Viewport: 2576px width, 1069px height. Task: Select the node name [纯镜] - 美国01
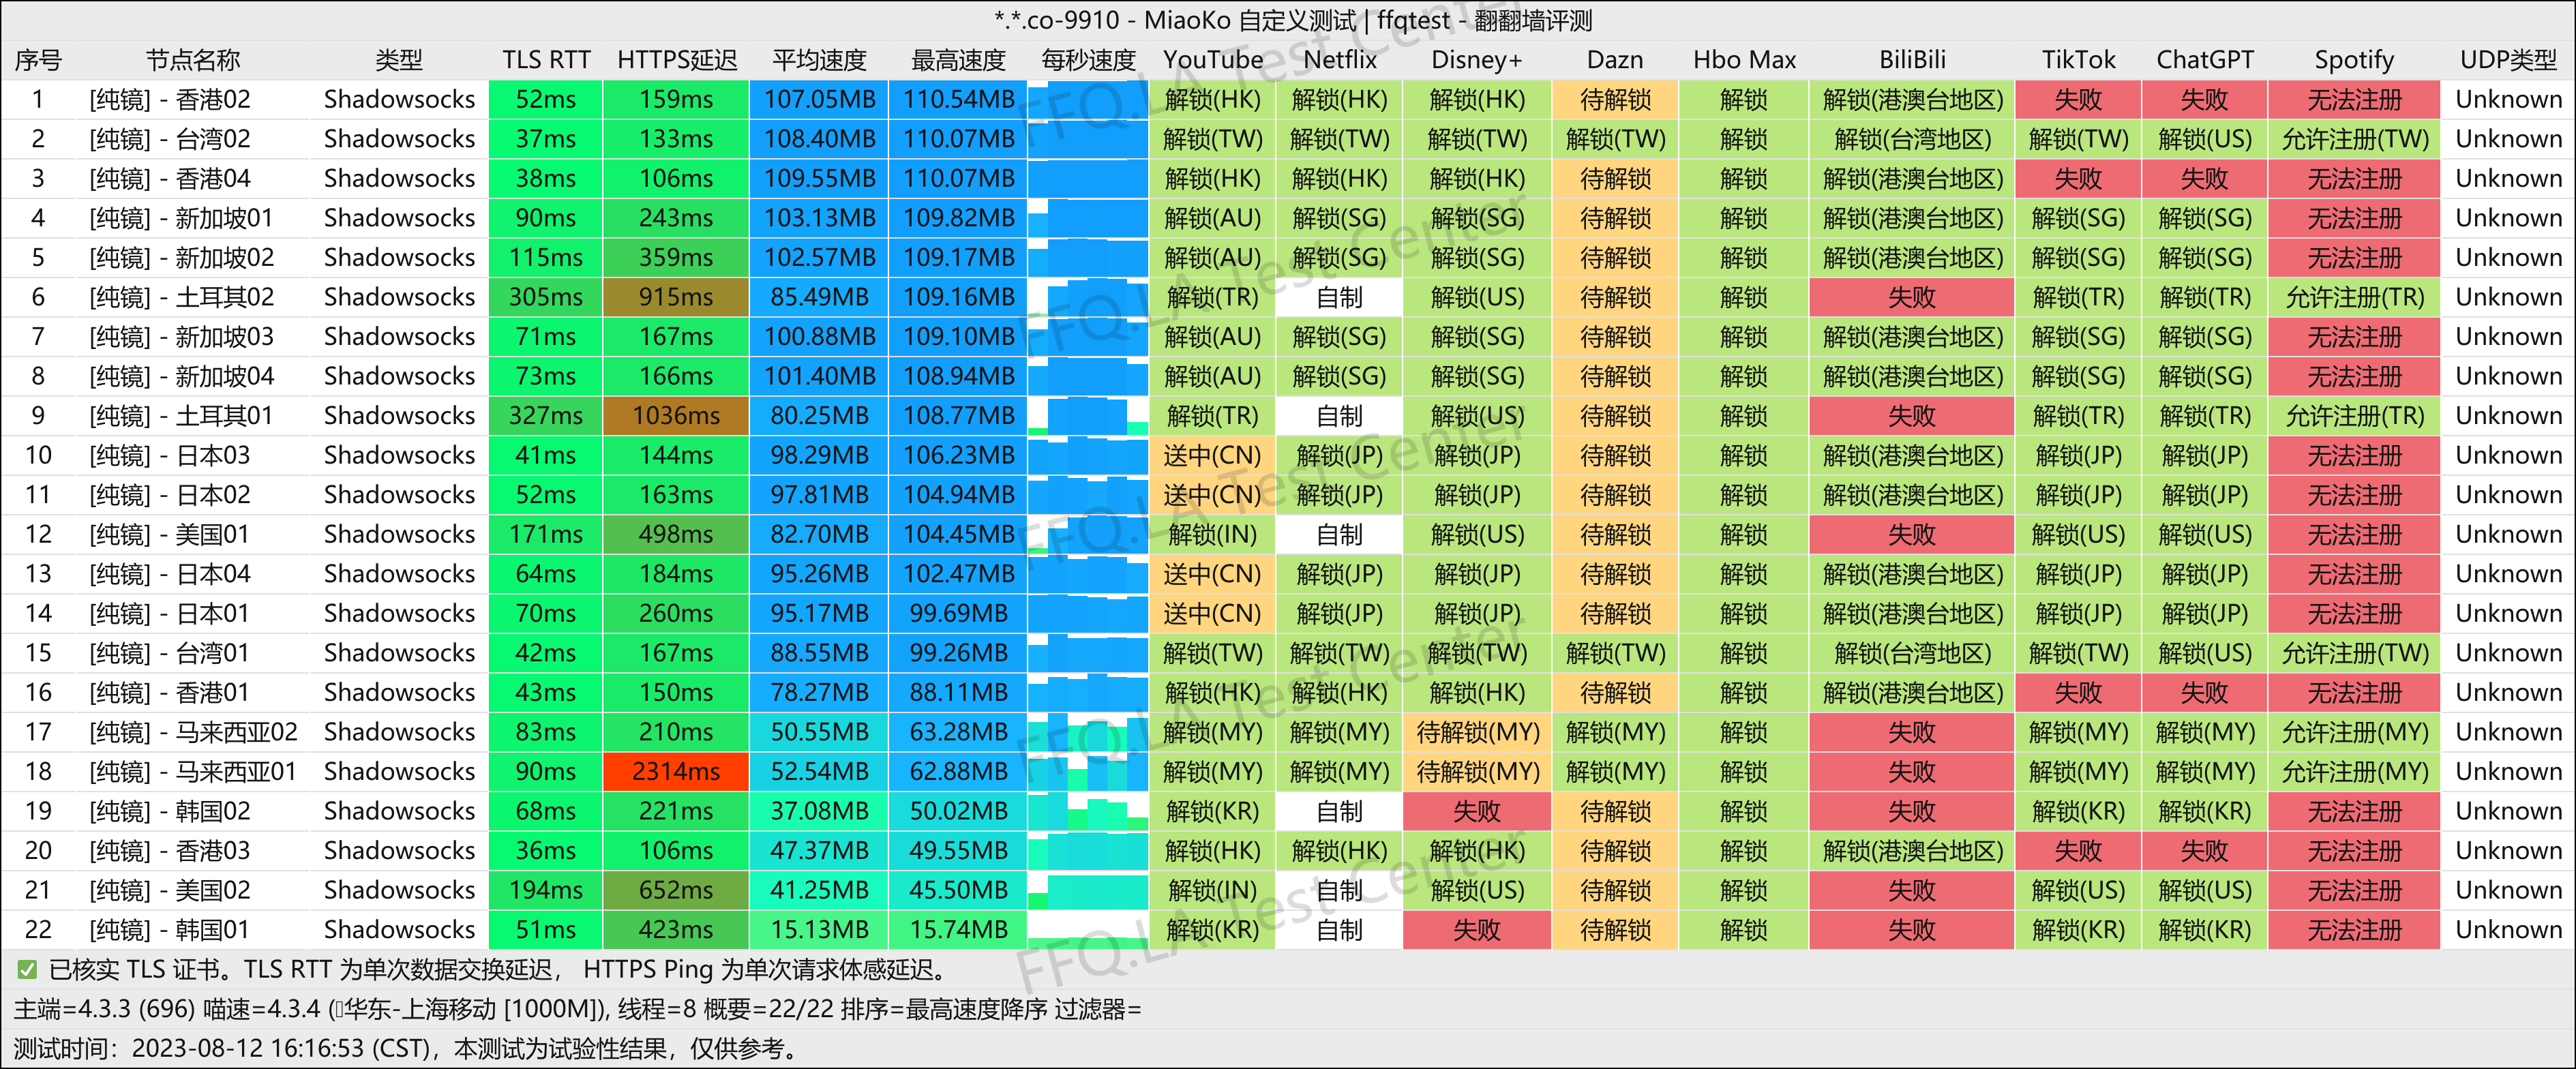170,535
